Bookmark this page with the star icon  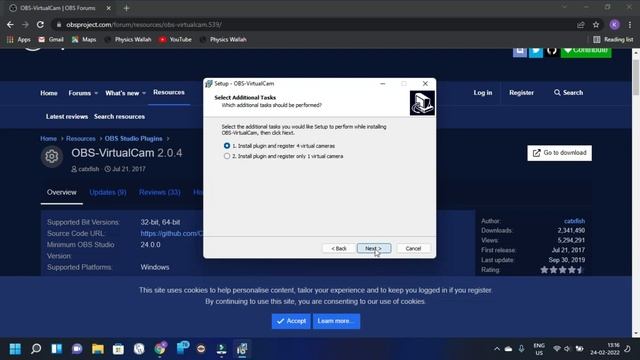pyautogui.click(x=596, y=25)
